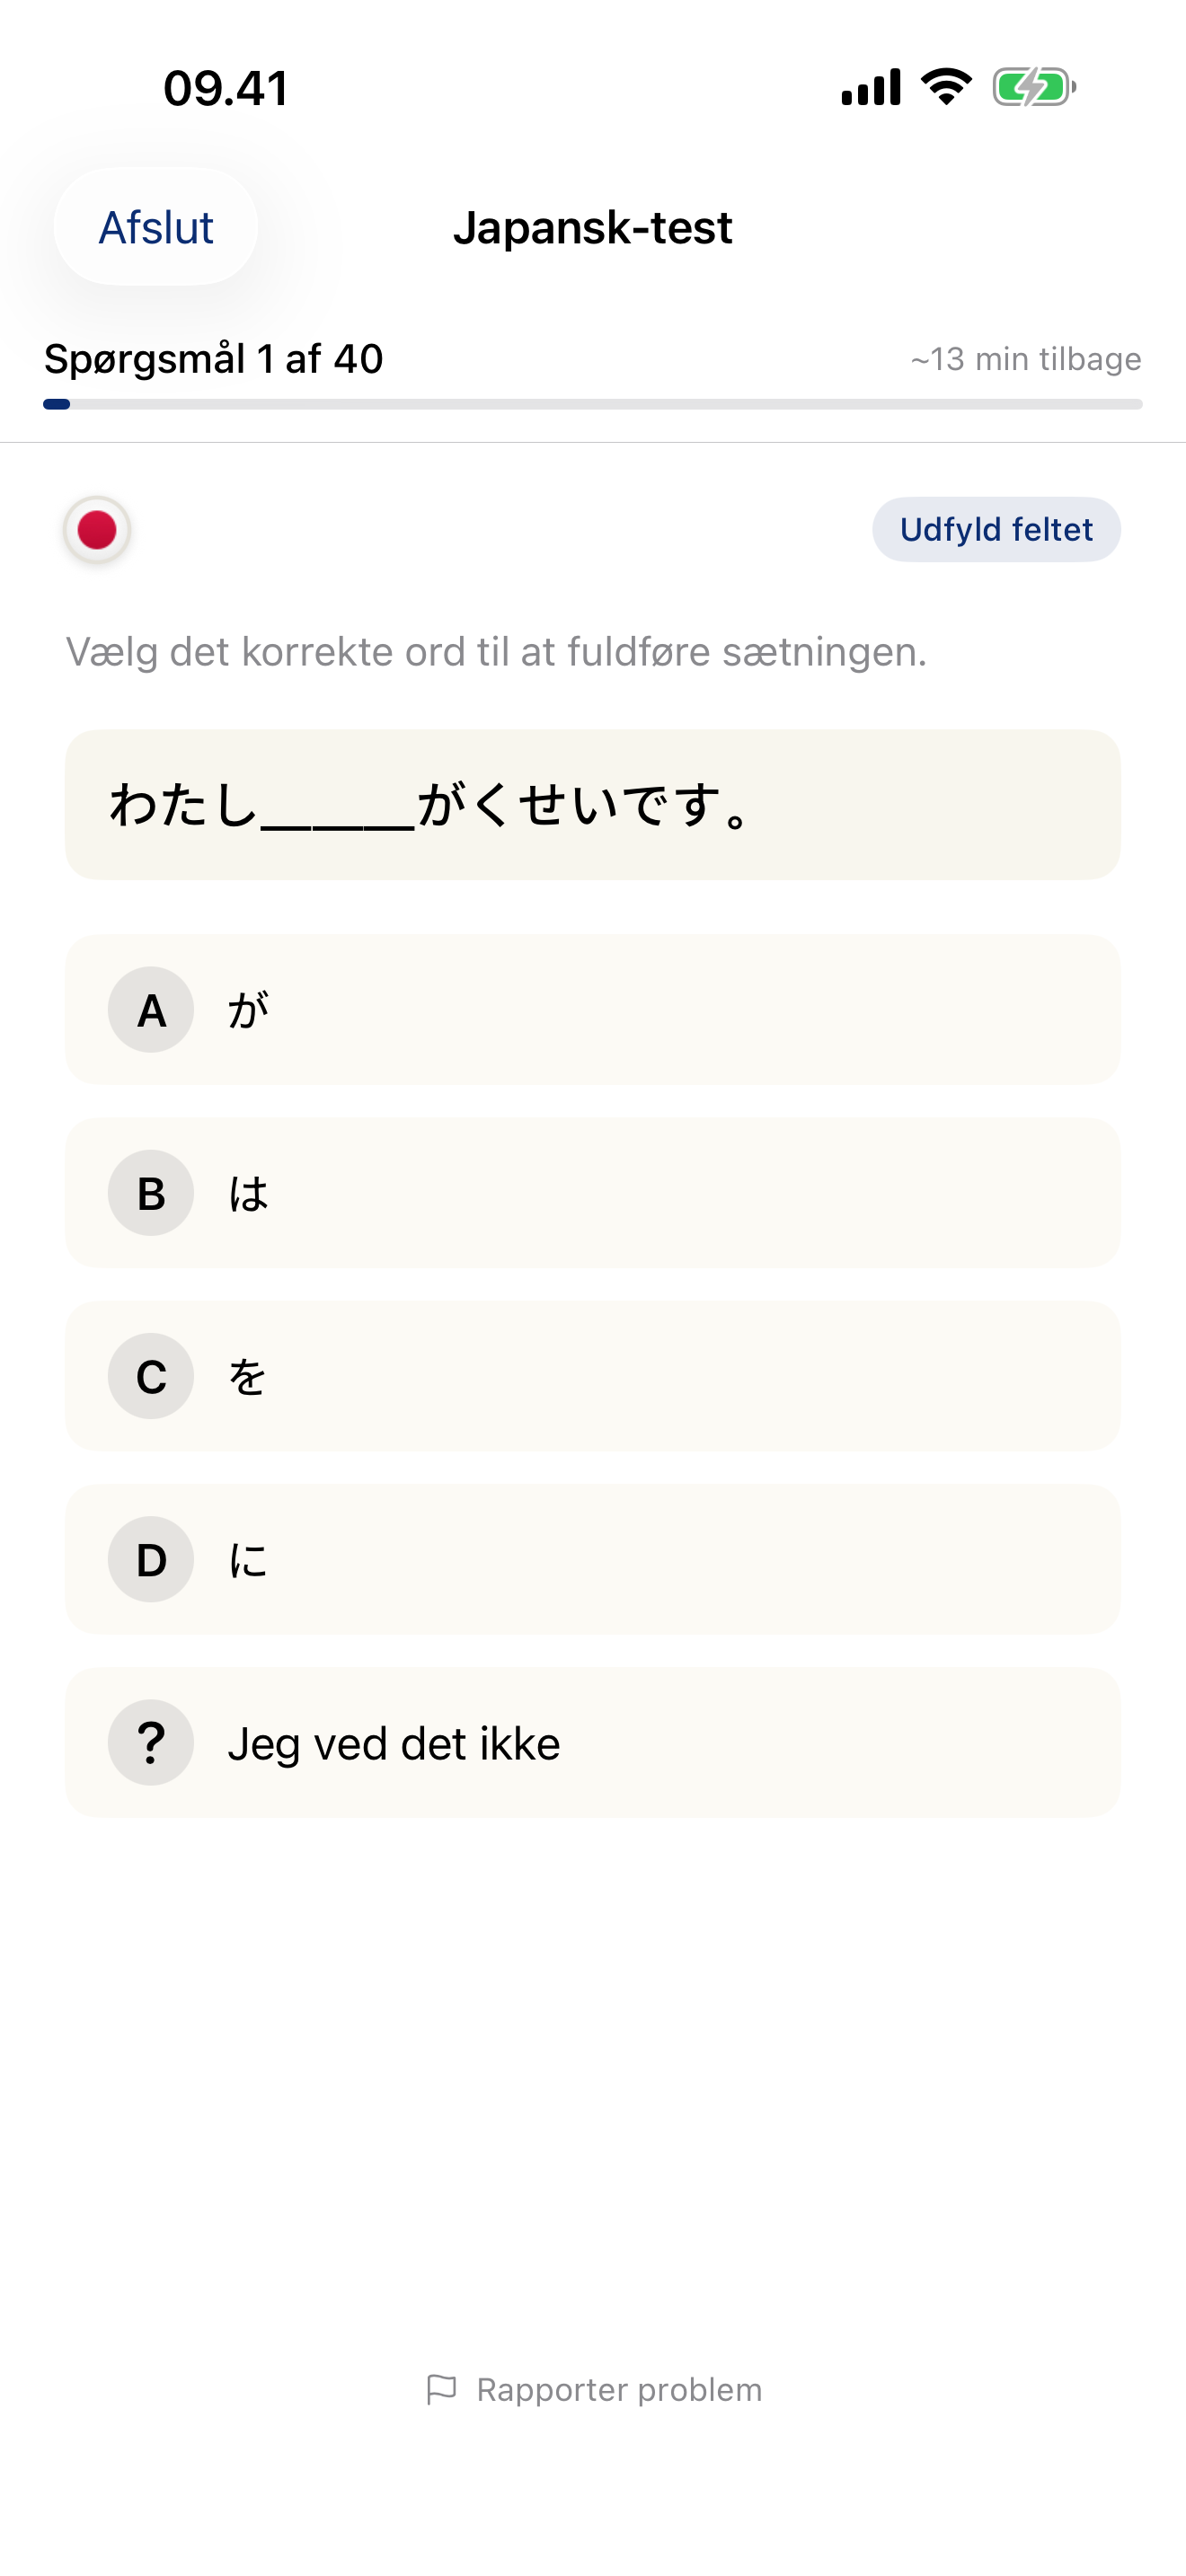
Task: Click the question mark icon
Action: tap(150, 1742)
